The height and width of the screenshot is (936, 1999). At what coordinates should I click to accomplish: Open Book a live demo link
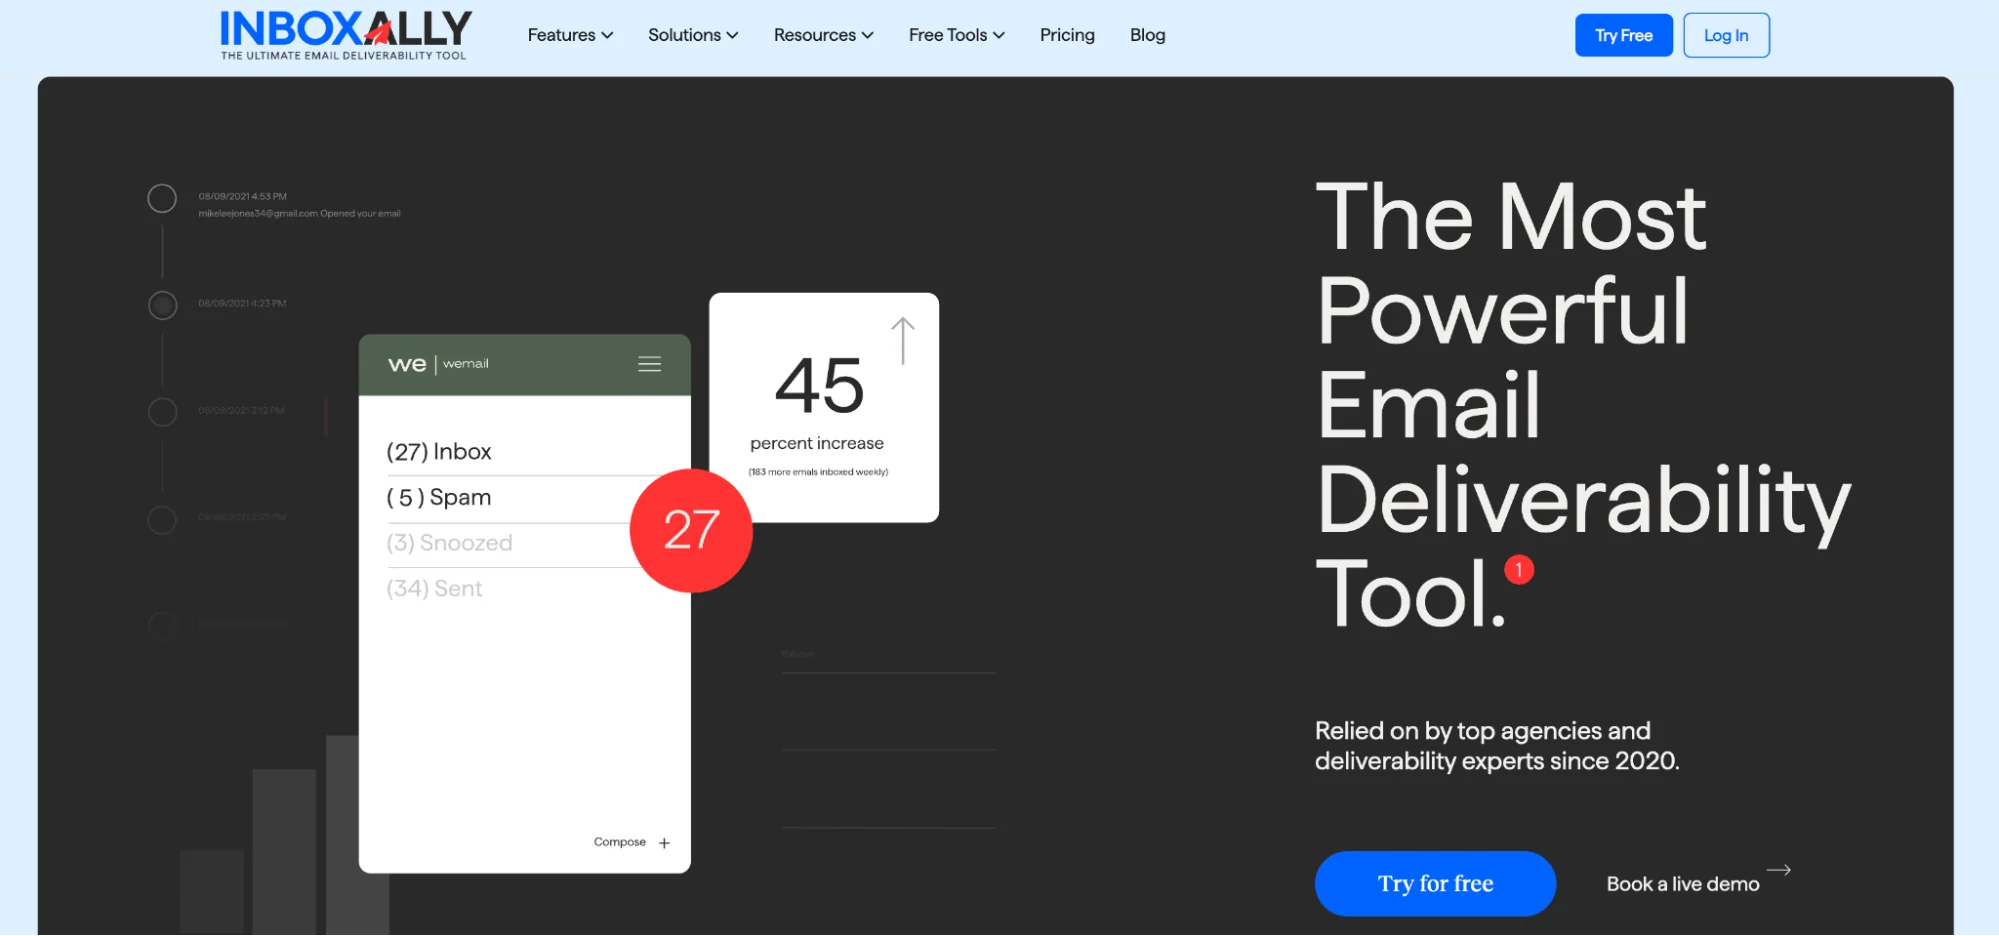1682,884
